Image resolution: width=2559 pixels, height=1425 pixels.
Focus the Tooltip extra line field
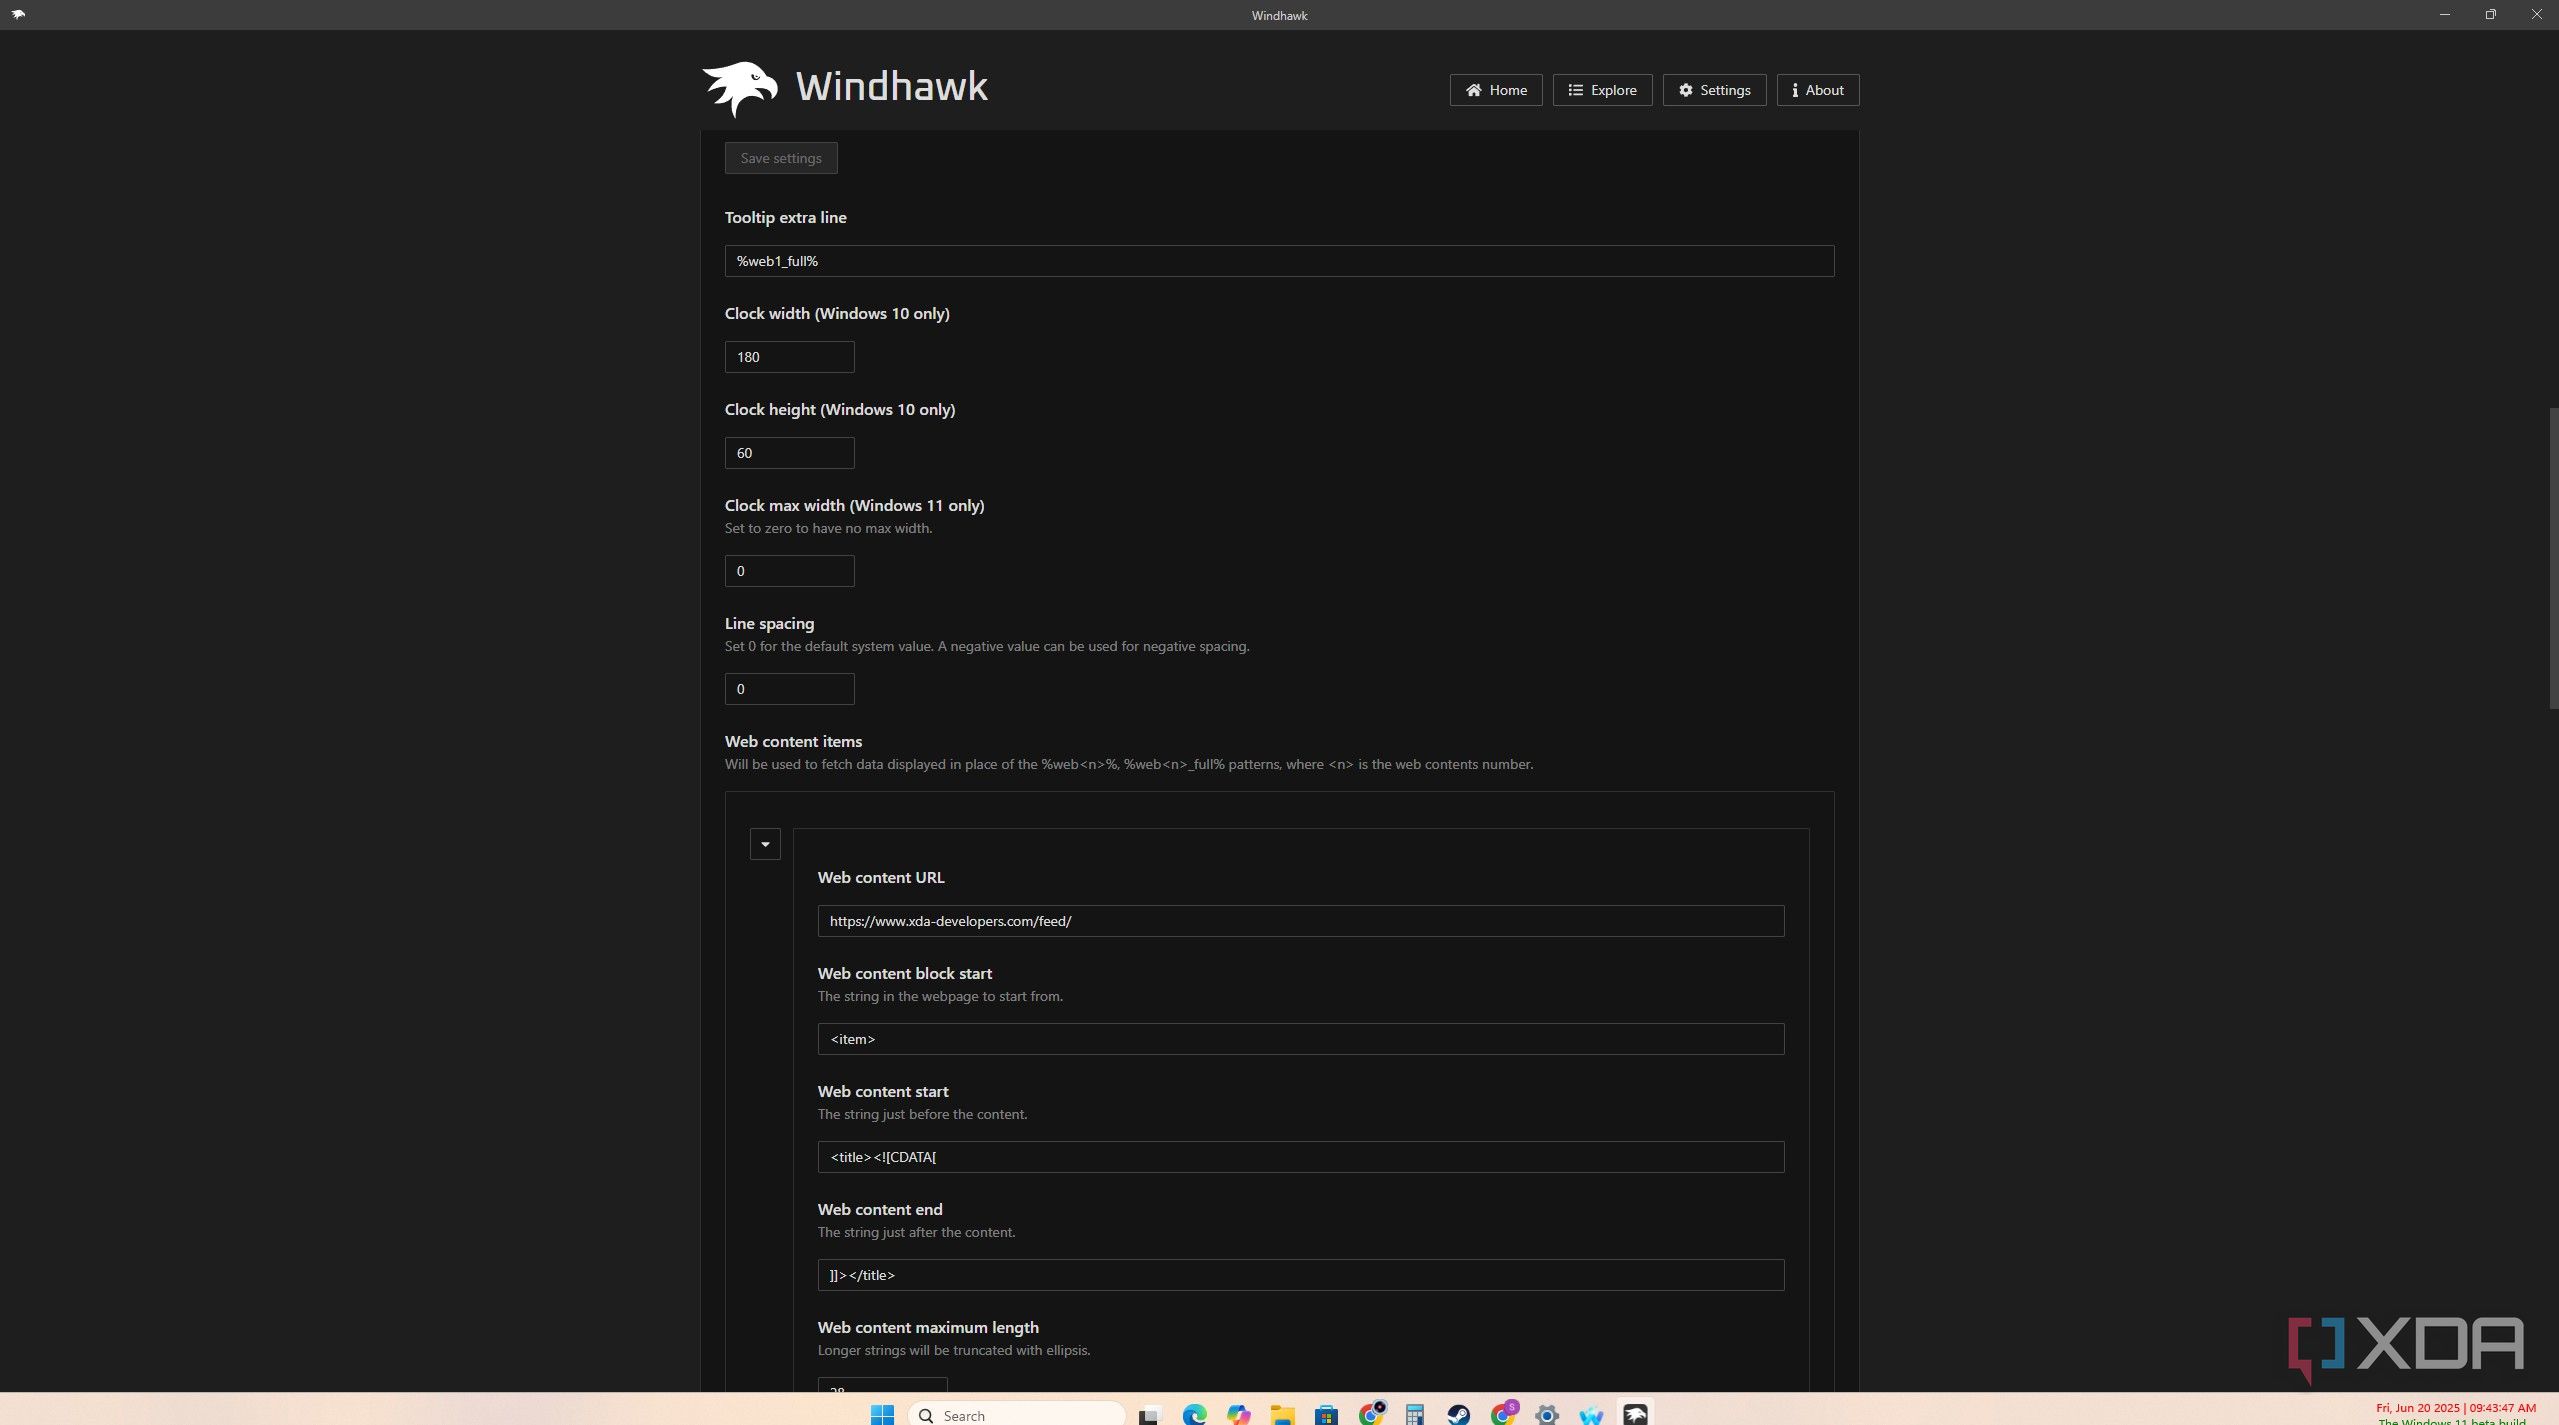click(x=1279, y=261)
